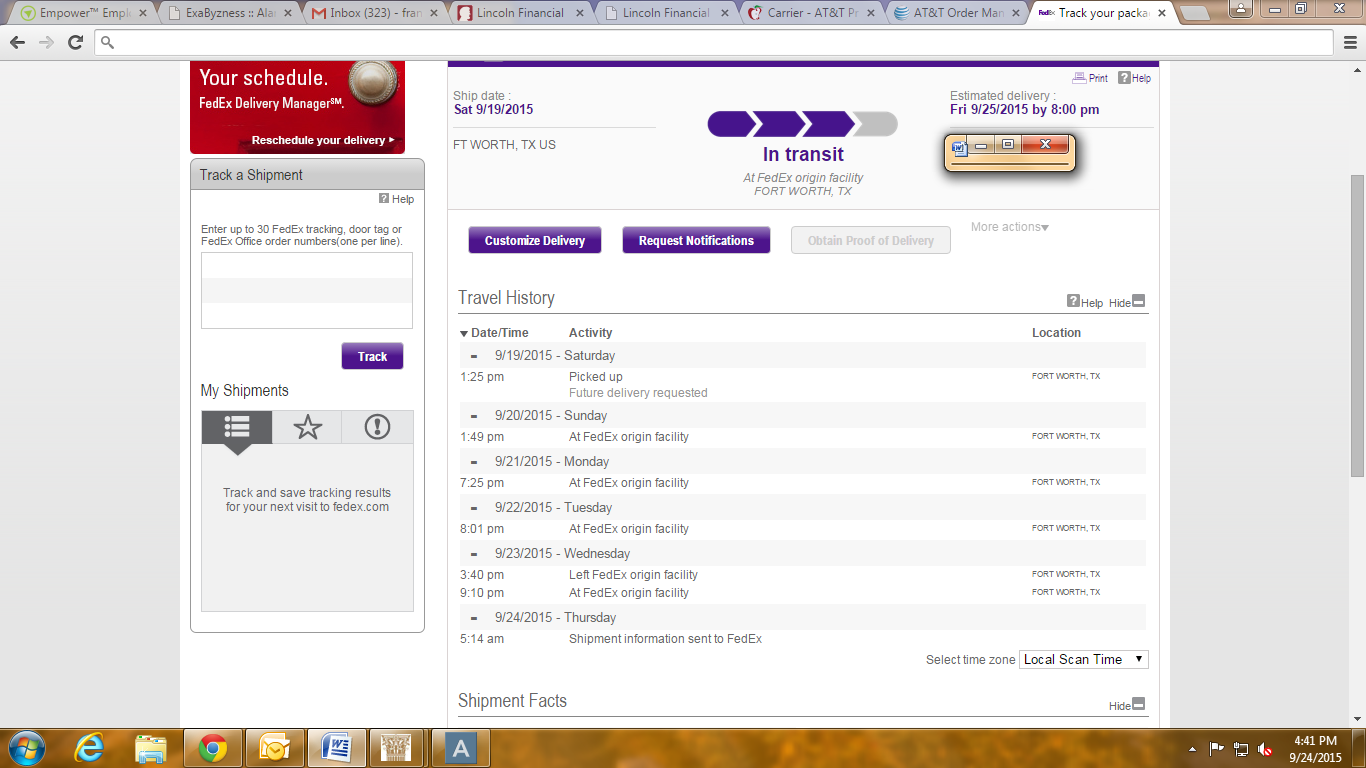Select the list view icon in My Shipments
The image size is (1366, 768).
point(237,427)
